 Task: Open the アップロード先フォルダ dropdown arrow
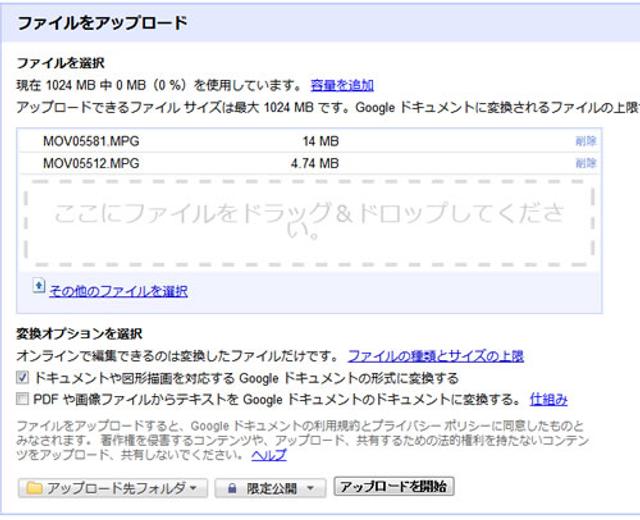click(x=193, y=487)
